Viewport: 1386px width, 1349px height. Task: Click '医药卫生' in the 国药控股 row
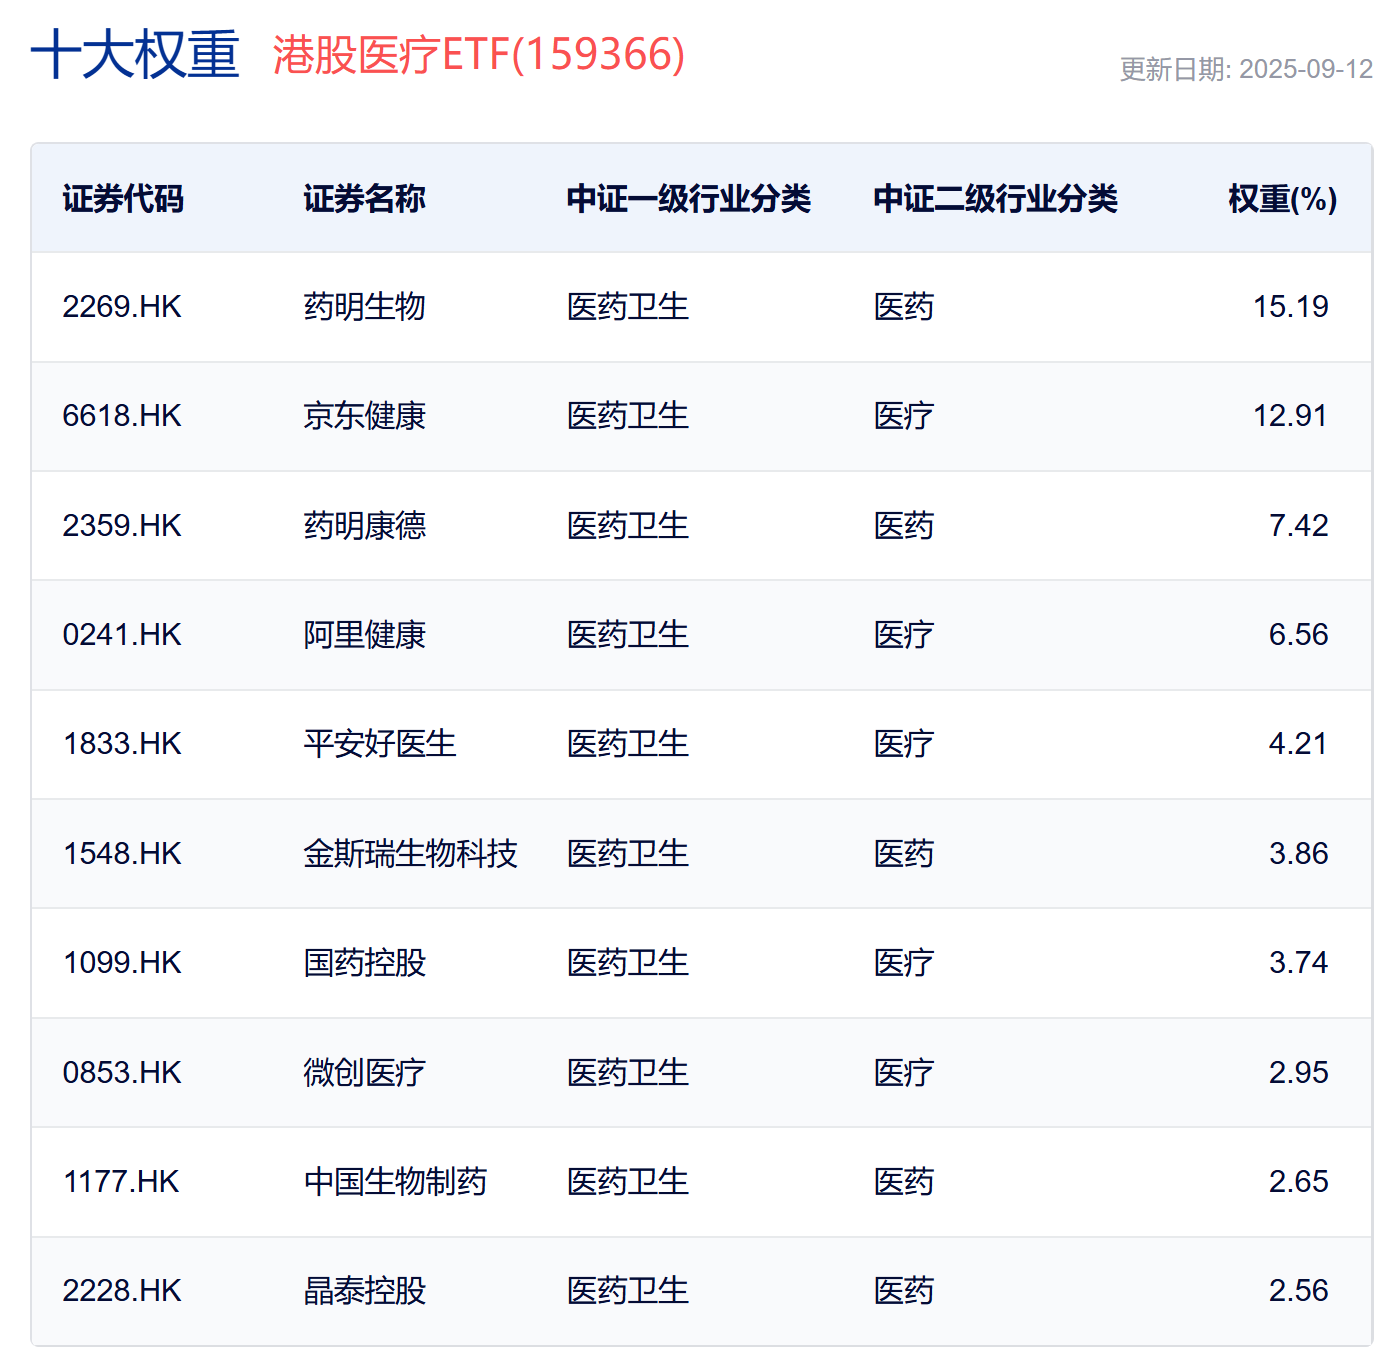pos(628,963)
